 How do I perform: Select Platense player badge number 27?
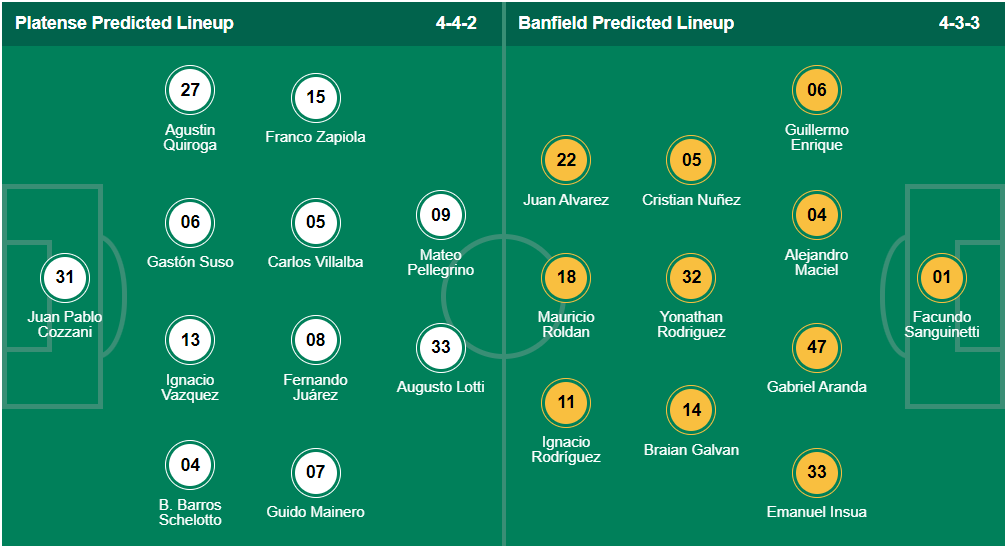tap(190, 90)
